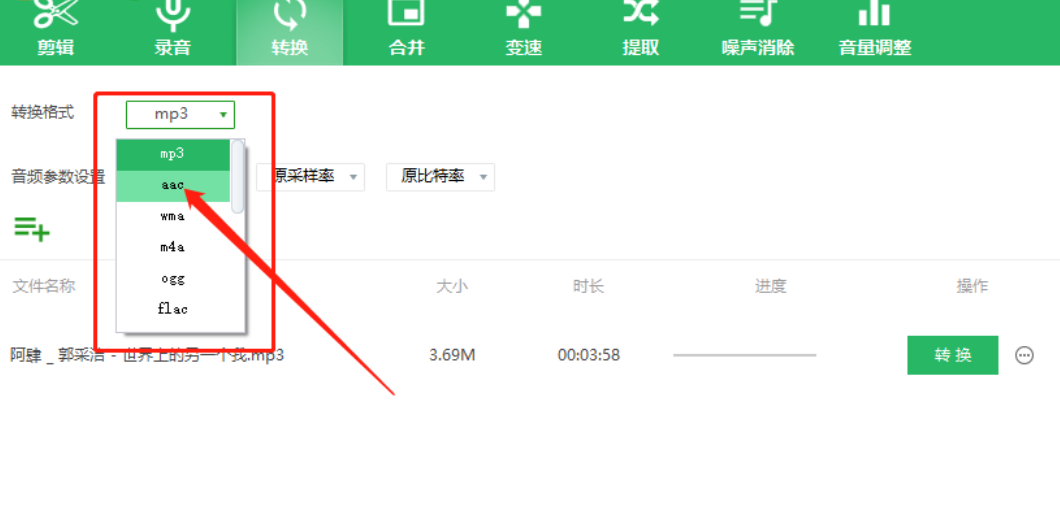Choose wma from the format list

173,217
